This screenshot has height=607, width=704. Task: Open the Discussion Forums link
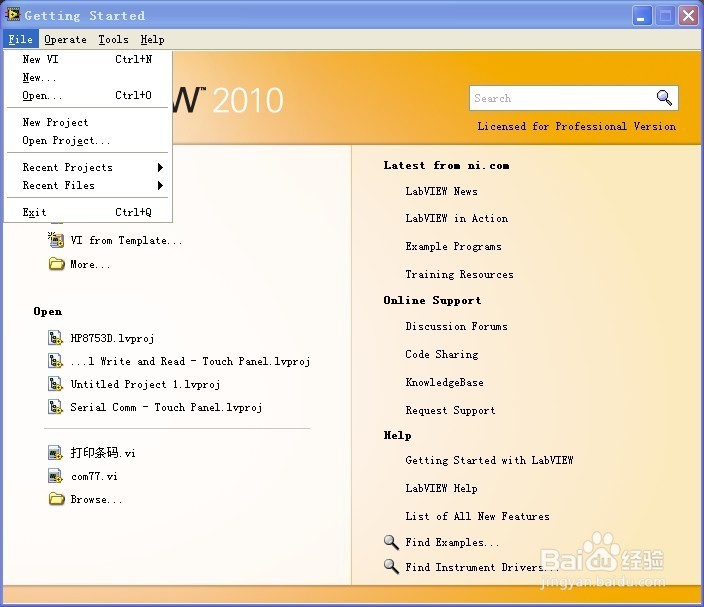coord(456,326)
